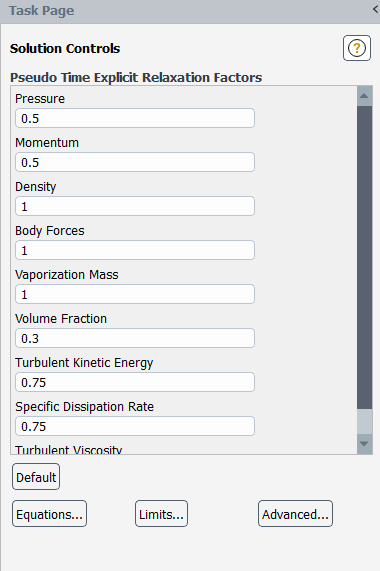Click the vertical scrollbar thumb

364,257
